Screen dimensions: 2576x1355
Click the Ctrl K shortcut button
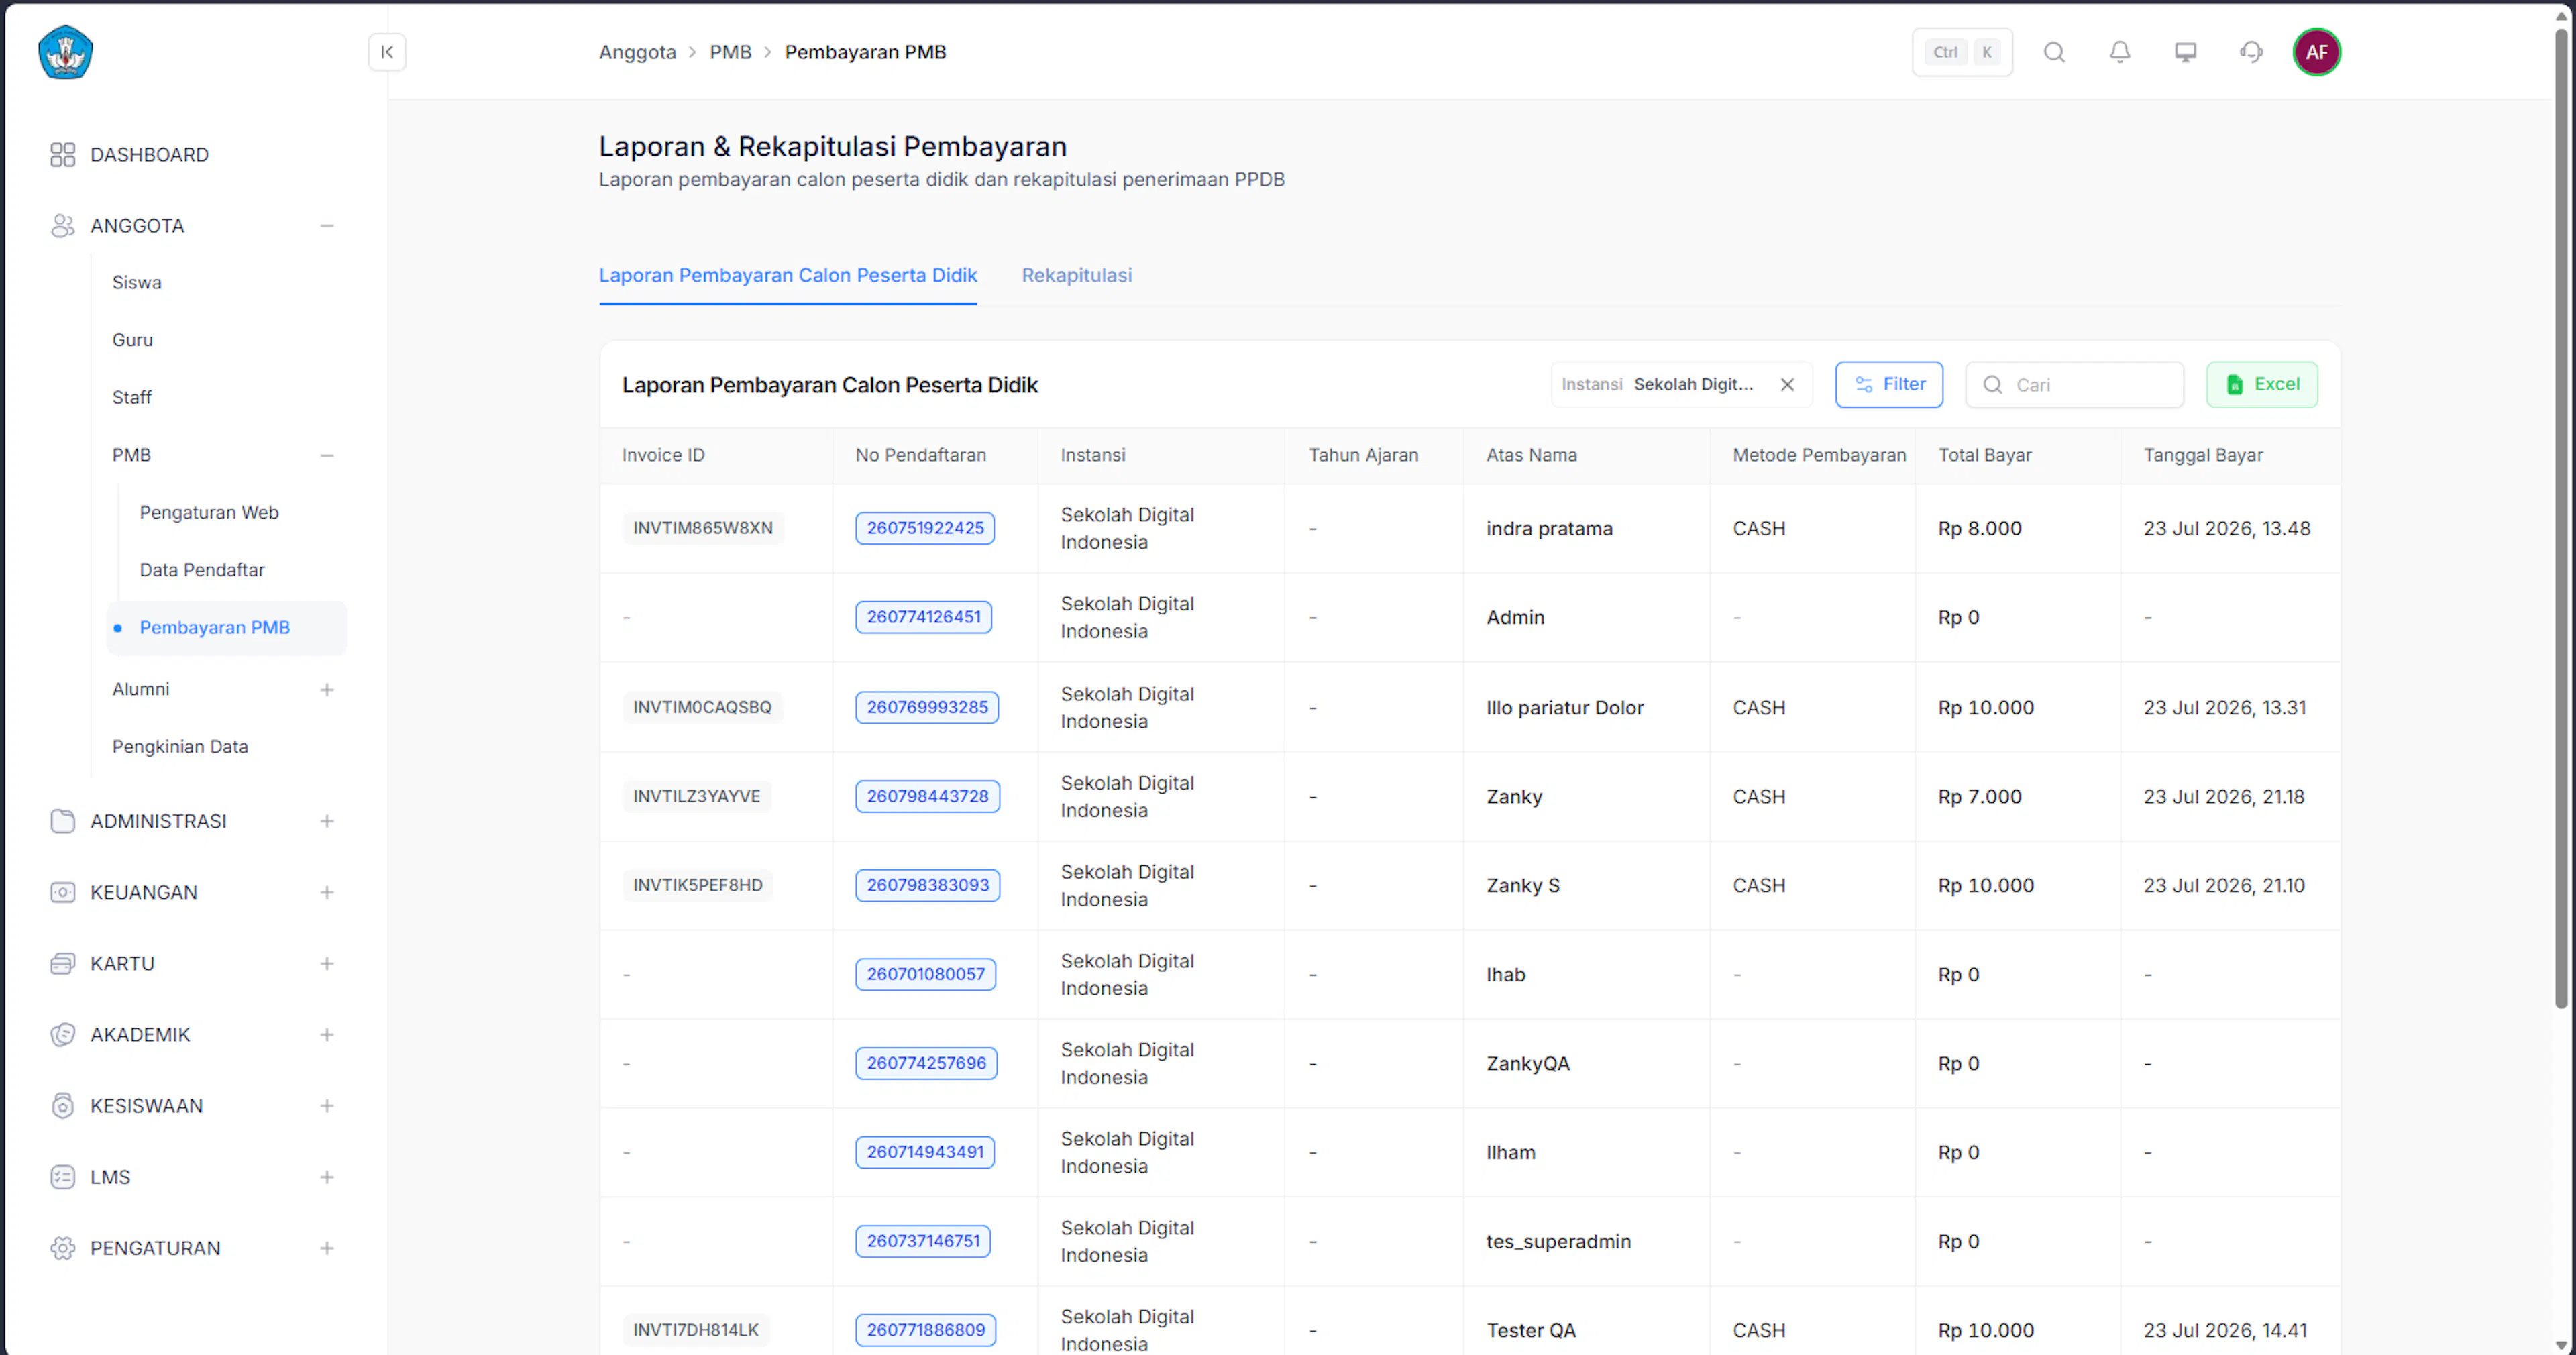(1962, 52)
